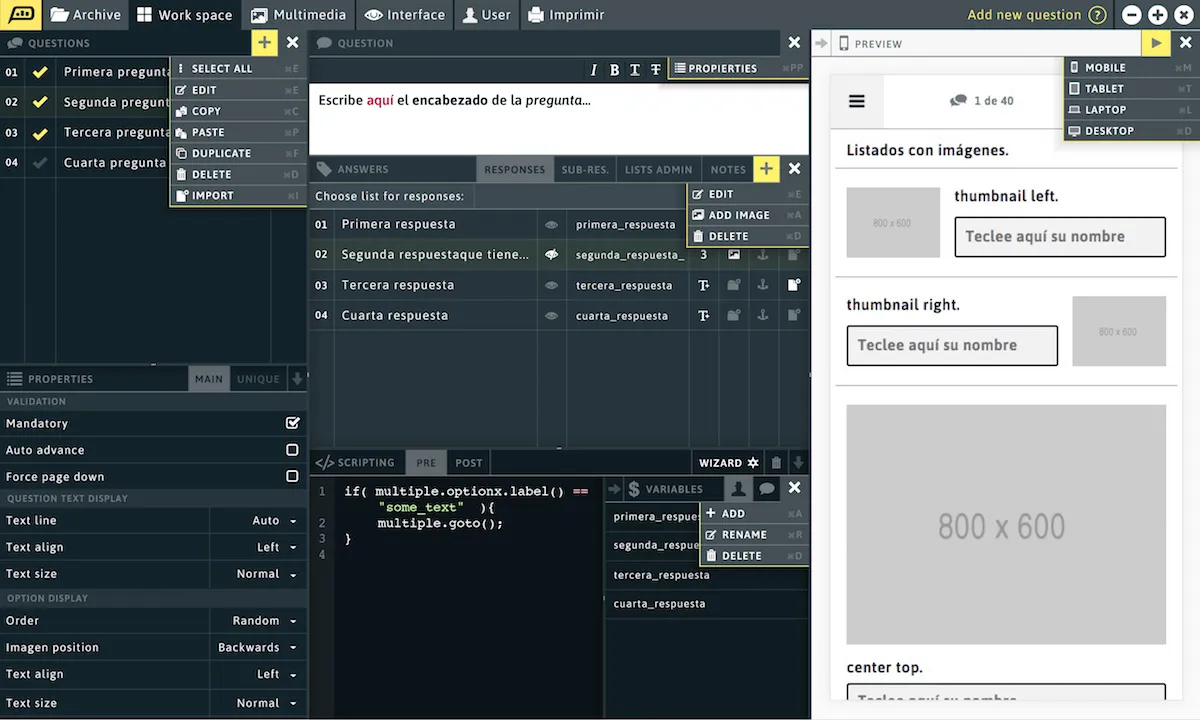
Task: Click the yellow plus in Questions panel
Action: (x=264, y=42)
